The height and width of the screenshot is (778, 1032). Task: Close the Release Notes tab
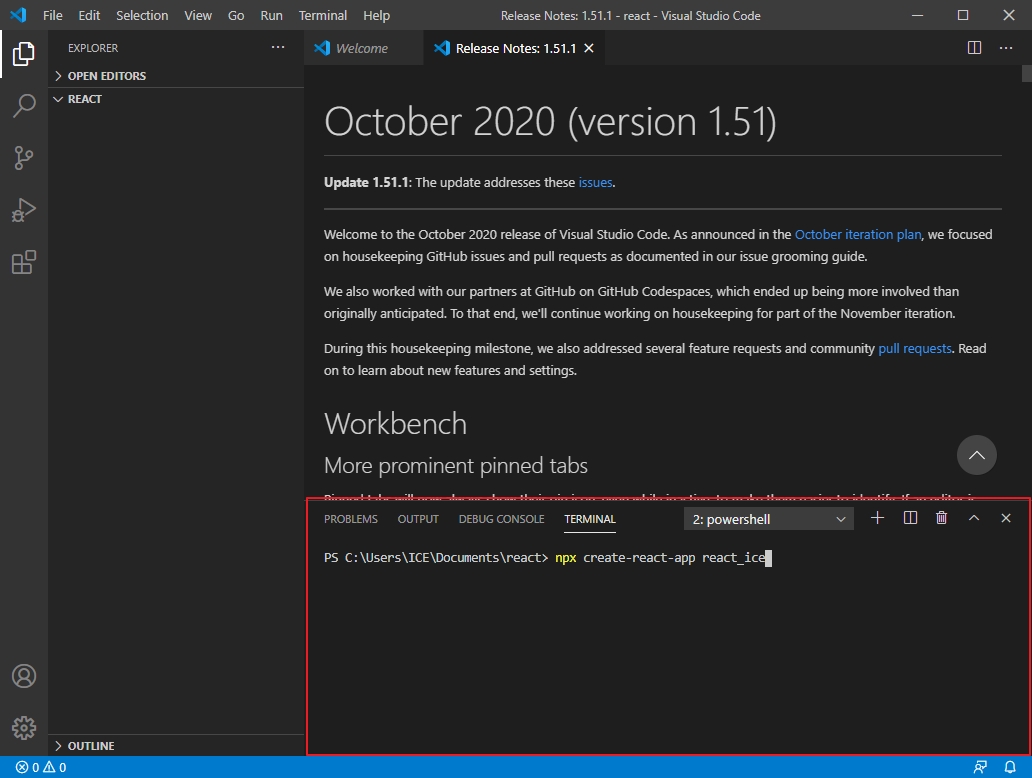589,48
